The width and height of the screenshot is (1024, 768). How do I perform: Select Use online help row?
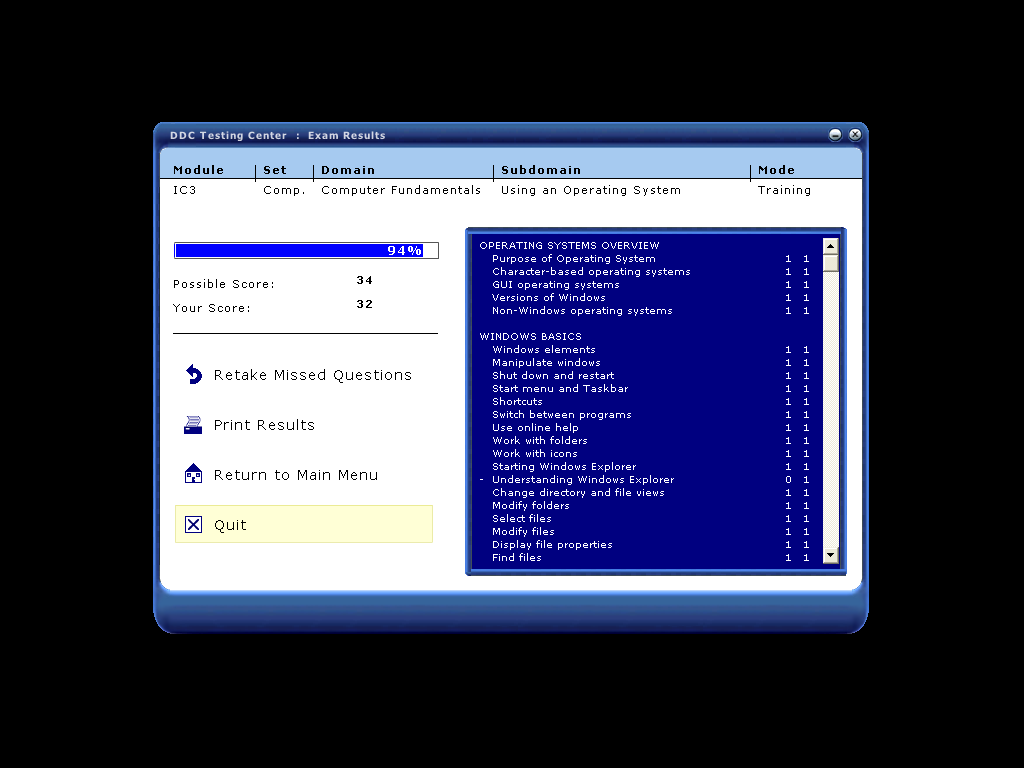[x=650, y=428]
